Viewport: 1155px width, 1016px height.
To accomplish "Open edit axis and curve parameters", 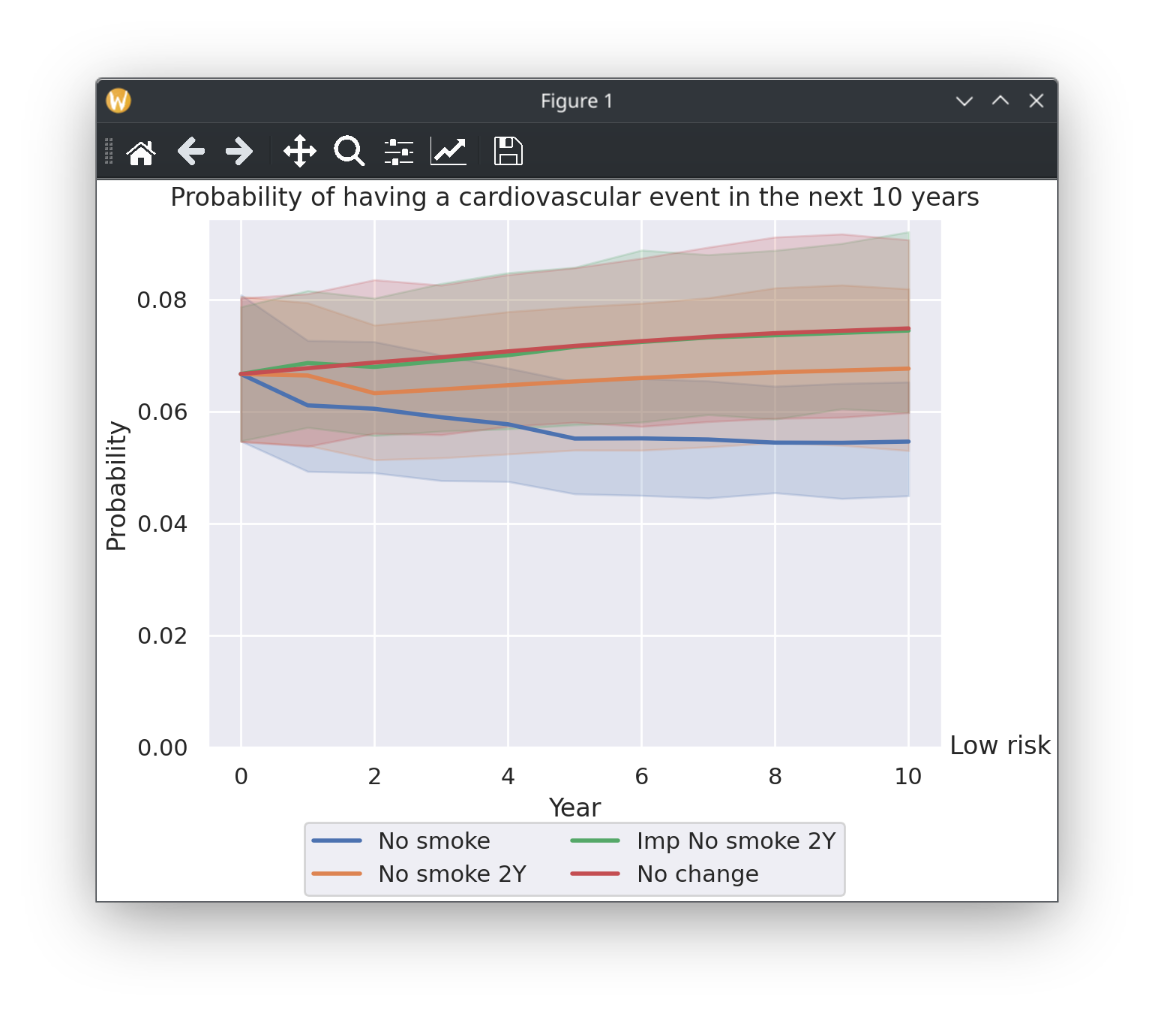I will click(x=449, y=152).
